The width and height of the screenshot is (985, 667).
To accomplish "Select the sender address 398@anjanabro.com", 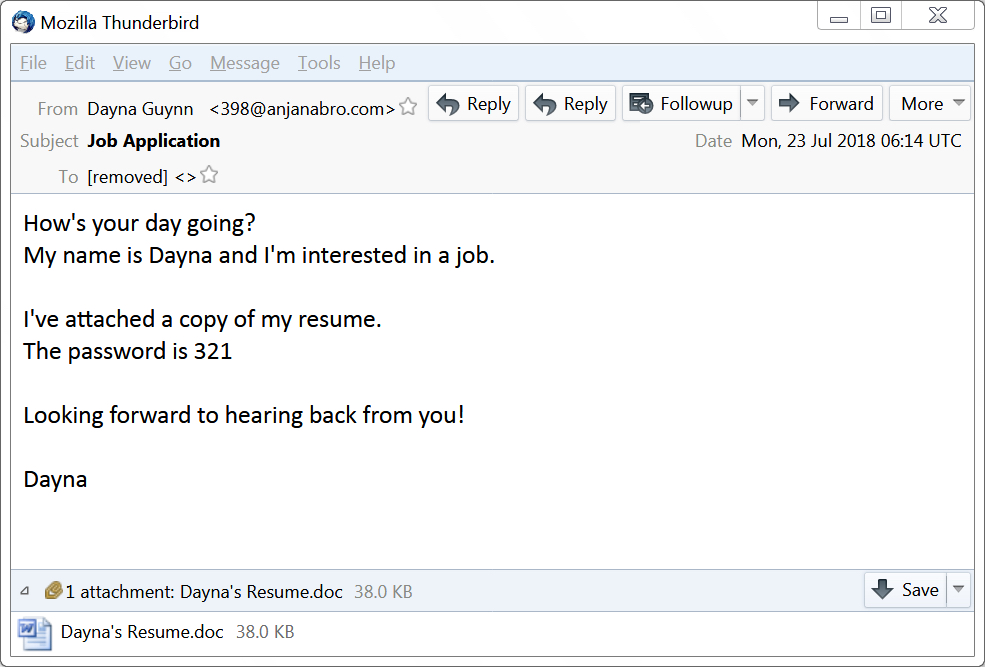I will (302, 109).
